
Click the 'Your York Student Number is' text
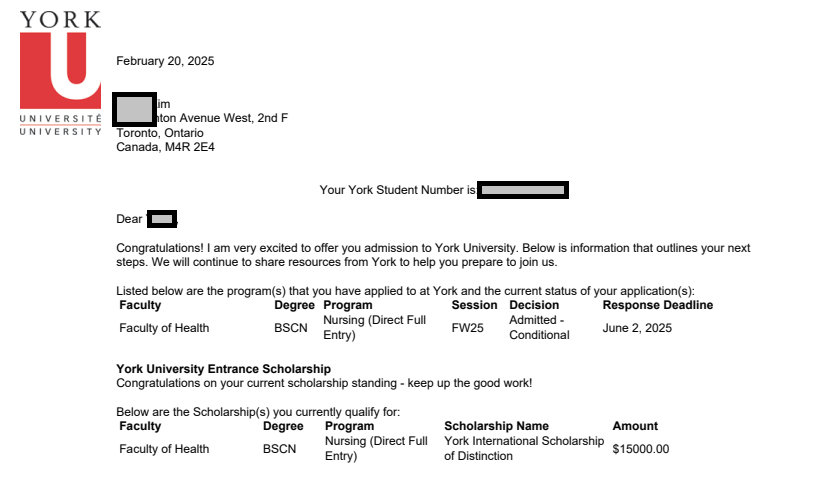(397, 190)
